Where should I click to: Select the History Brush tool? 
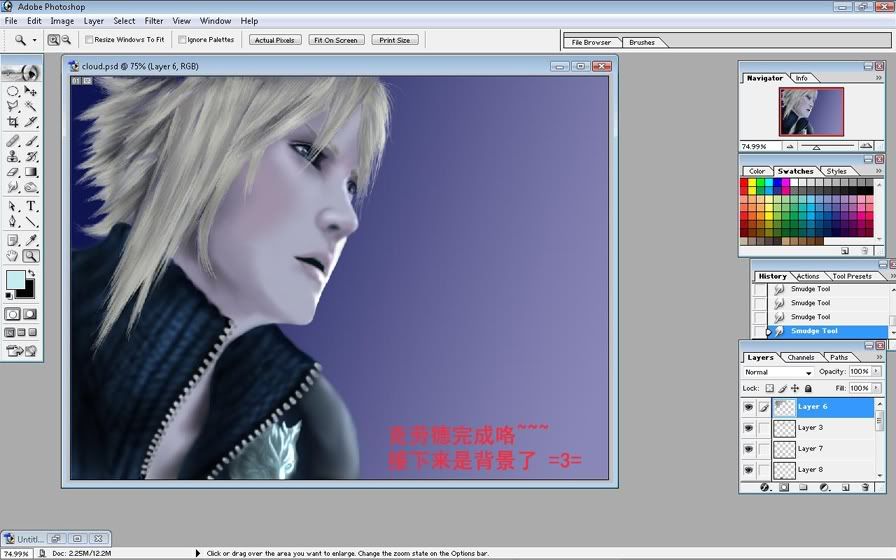[x=30, y=156]
